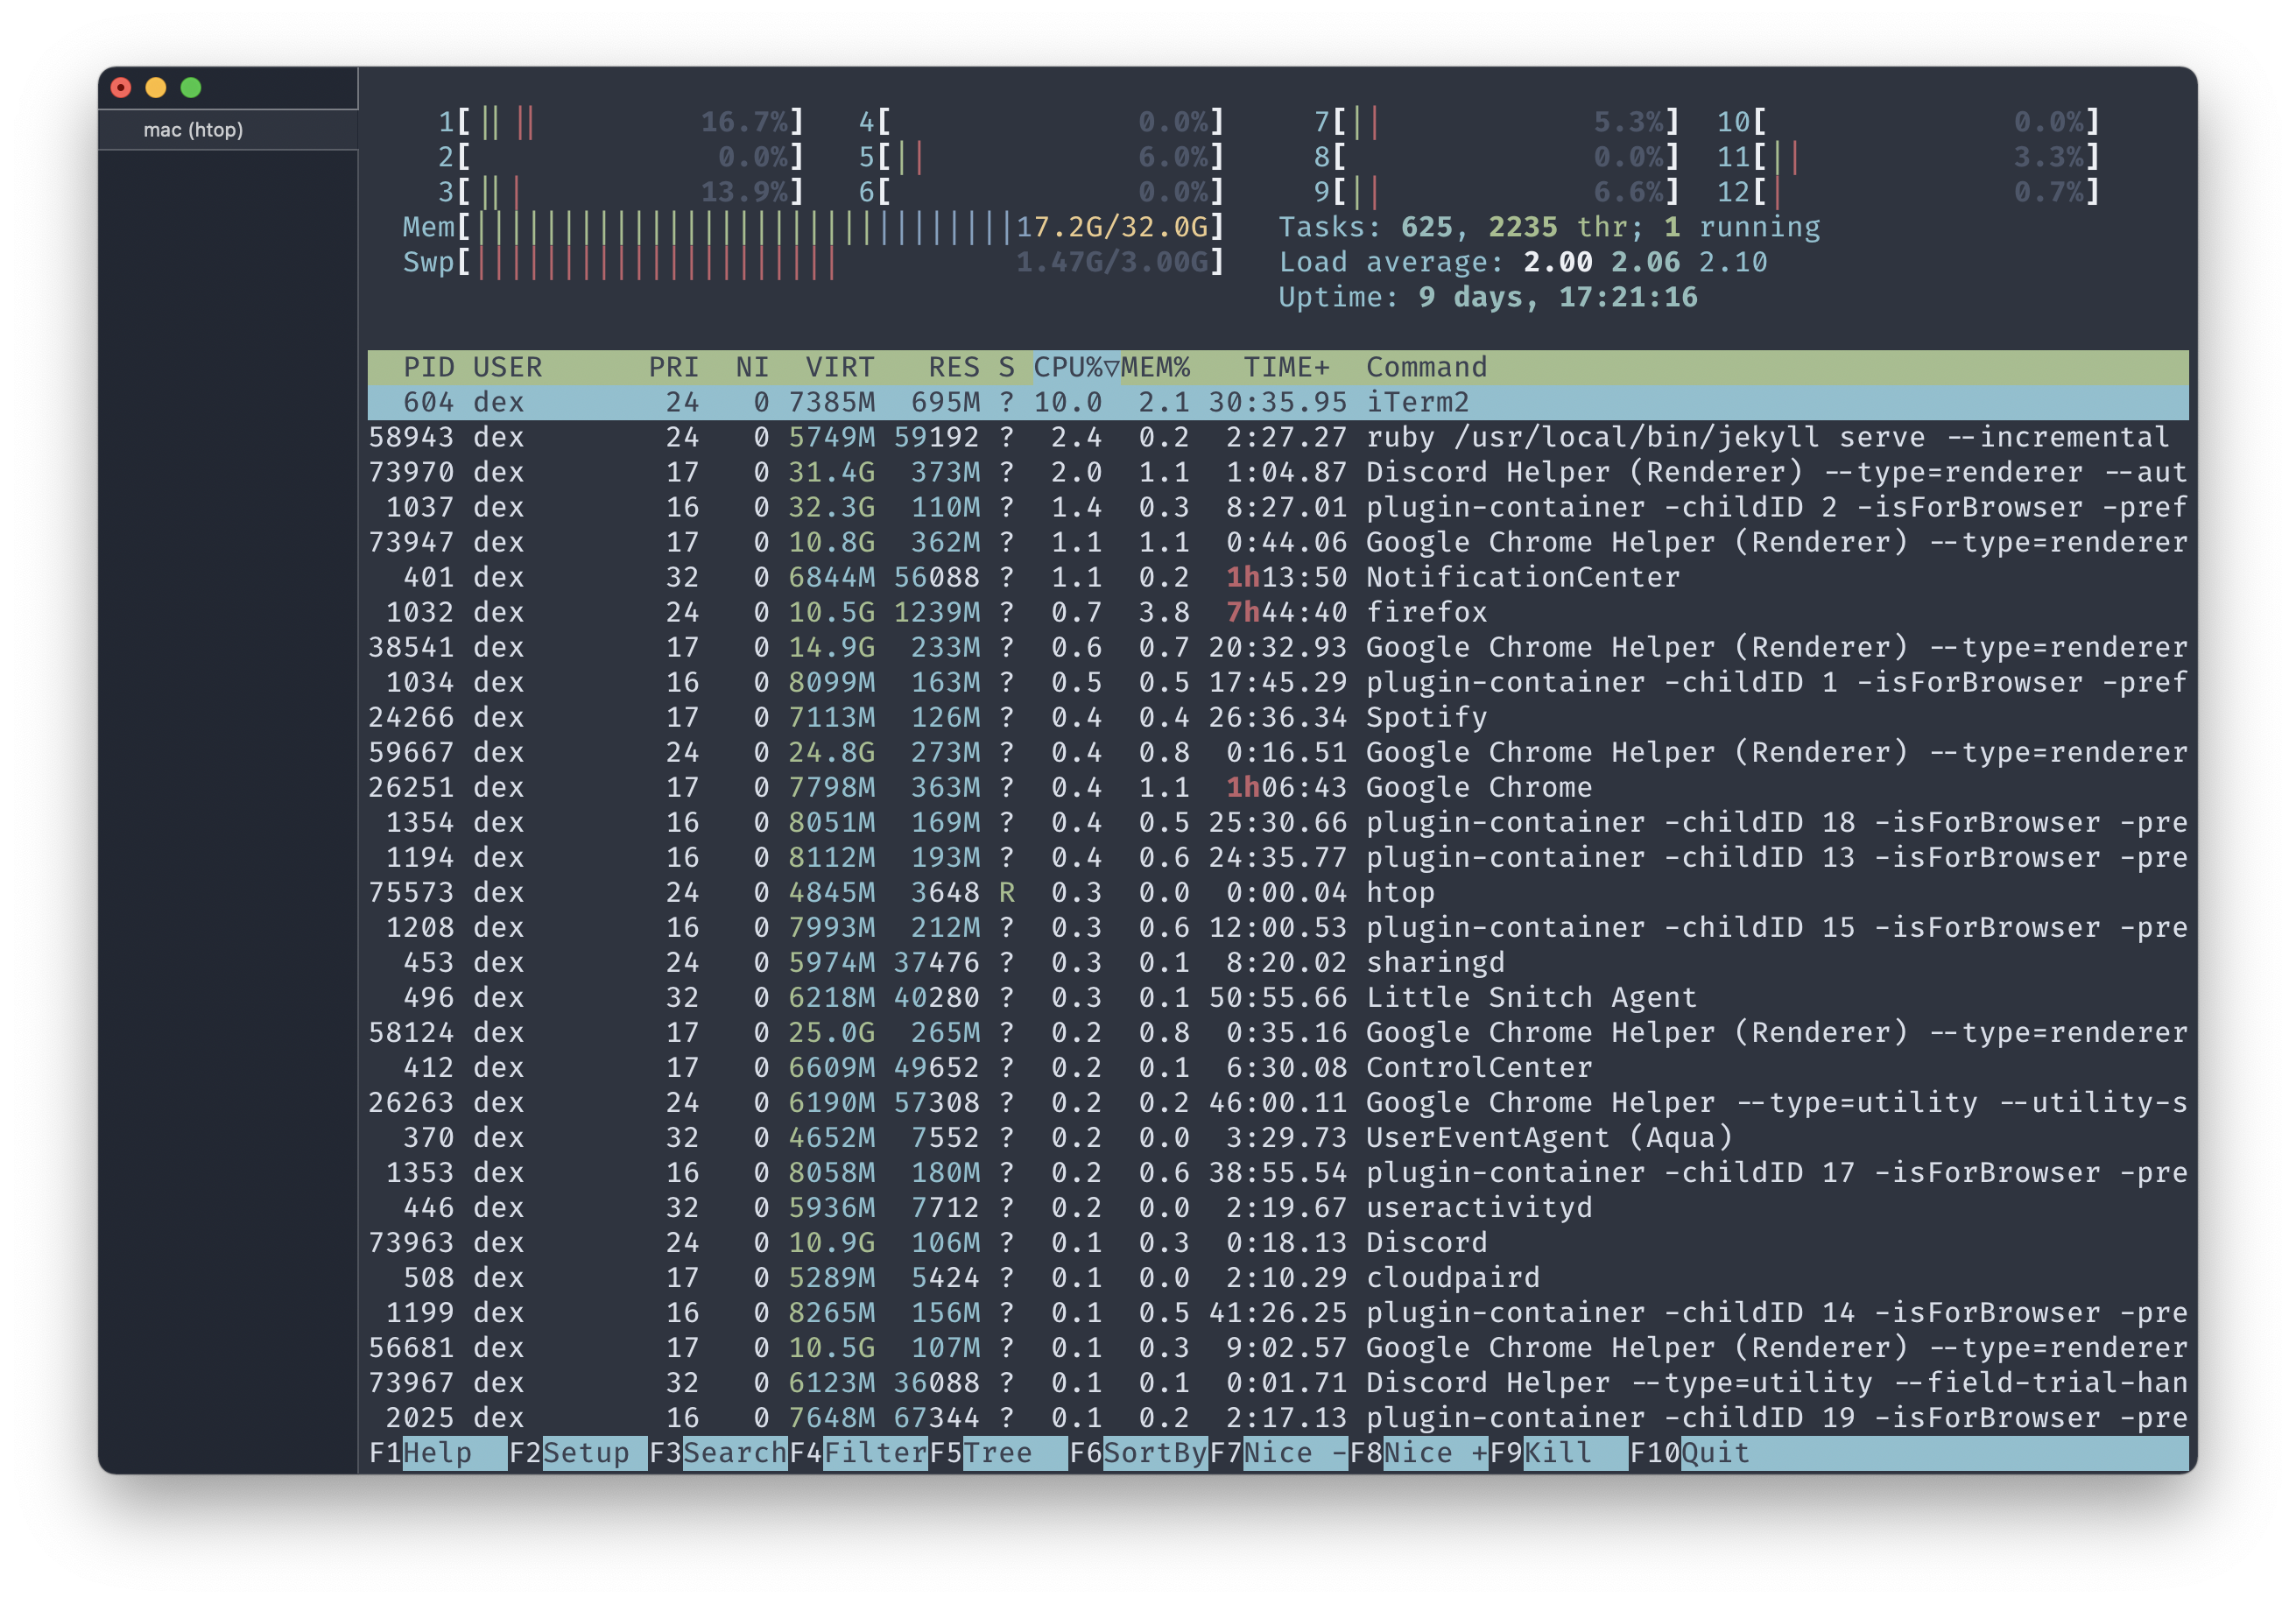Select the firefox process row
2296x1604 pixels.
[x=1278, y=612]
